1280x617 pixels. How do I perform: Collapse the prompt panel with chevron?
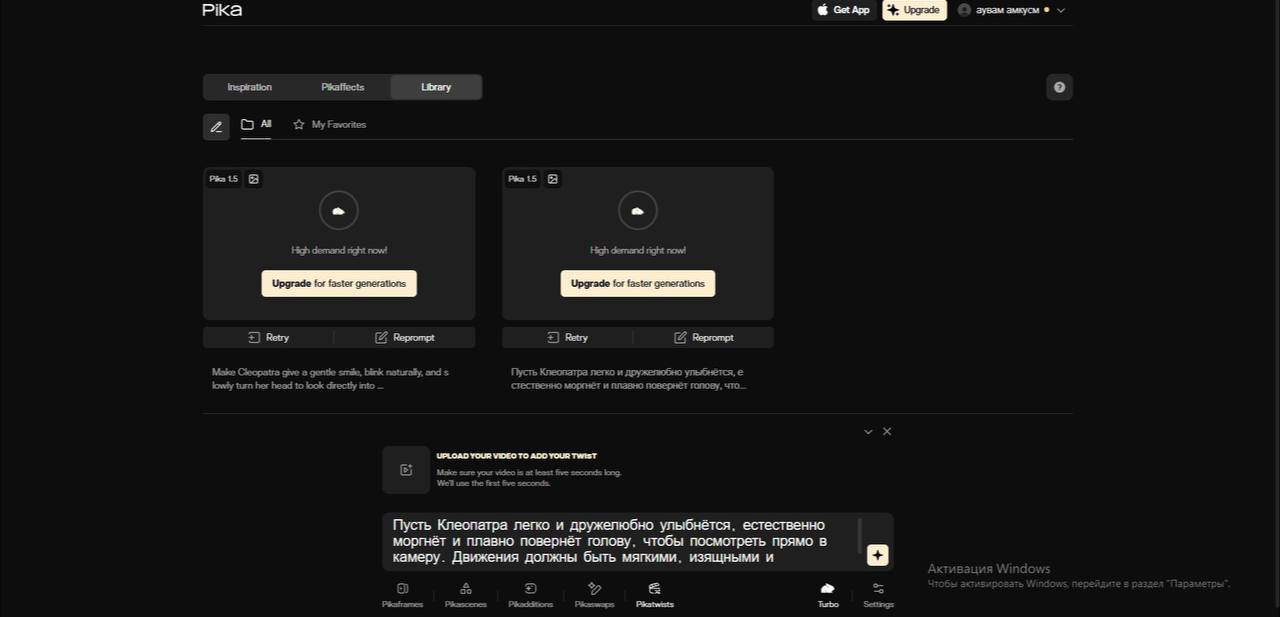[868, 432]
